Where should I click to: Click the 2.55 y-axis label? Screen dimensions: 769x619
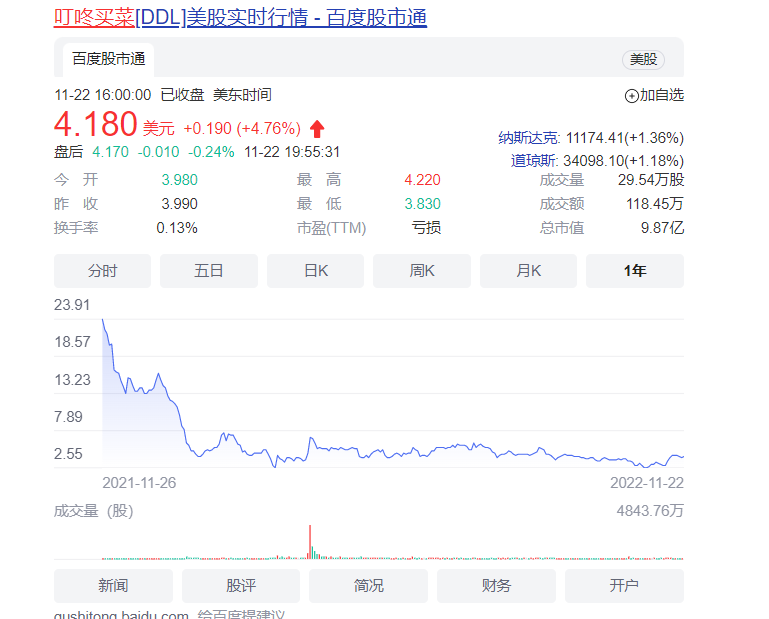[68, 454]
